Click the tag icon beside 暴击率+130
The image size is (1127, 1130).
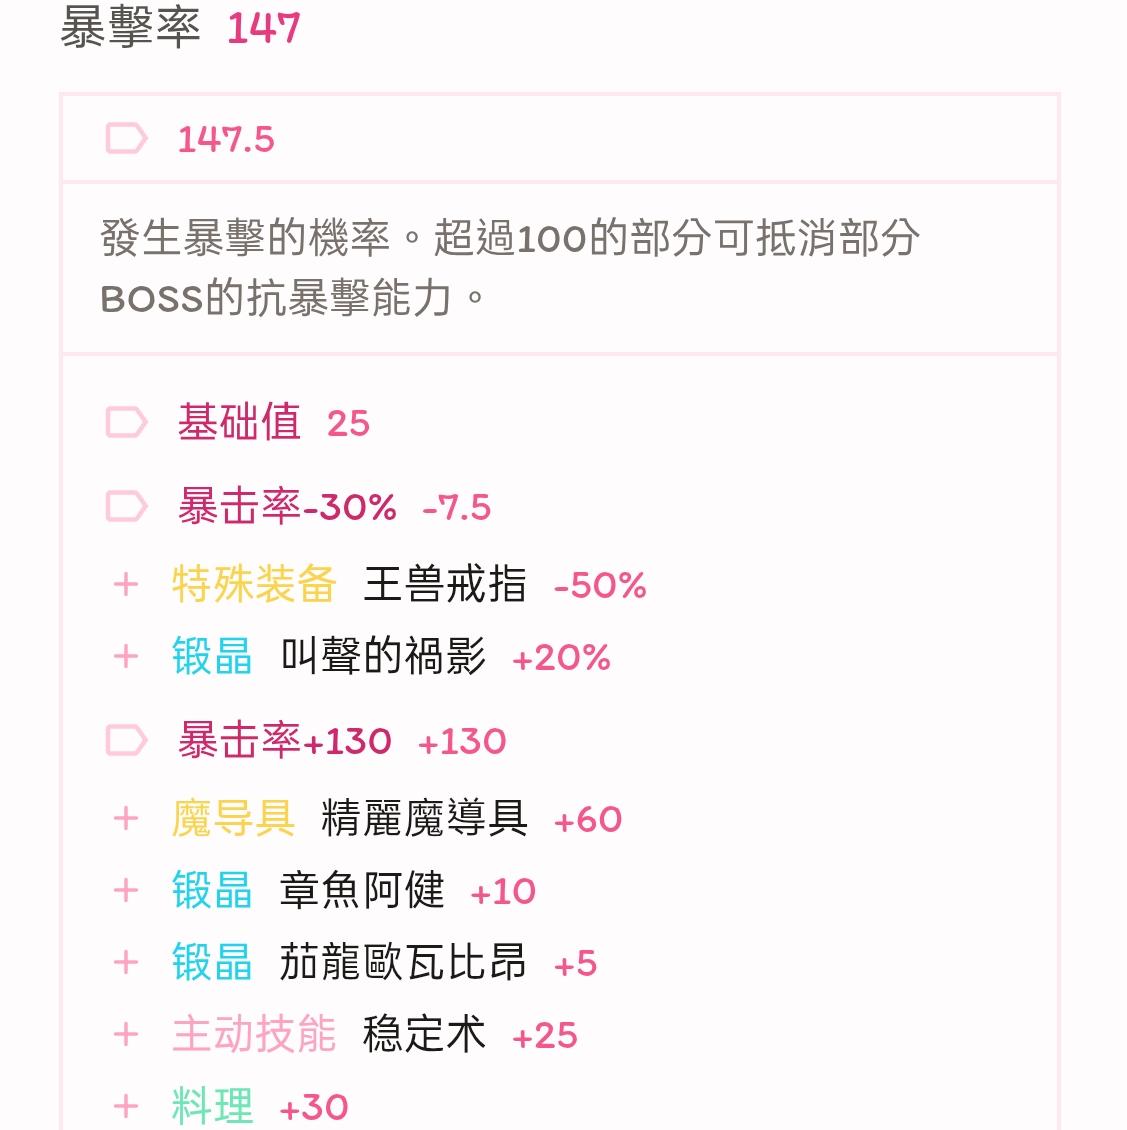point(127,741)
